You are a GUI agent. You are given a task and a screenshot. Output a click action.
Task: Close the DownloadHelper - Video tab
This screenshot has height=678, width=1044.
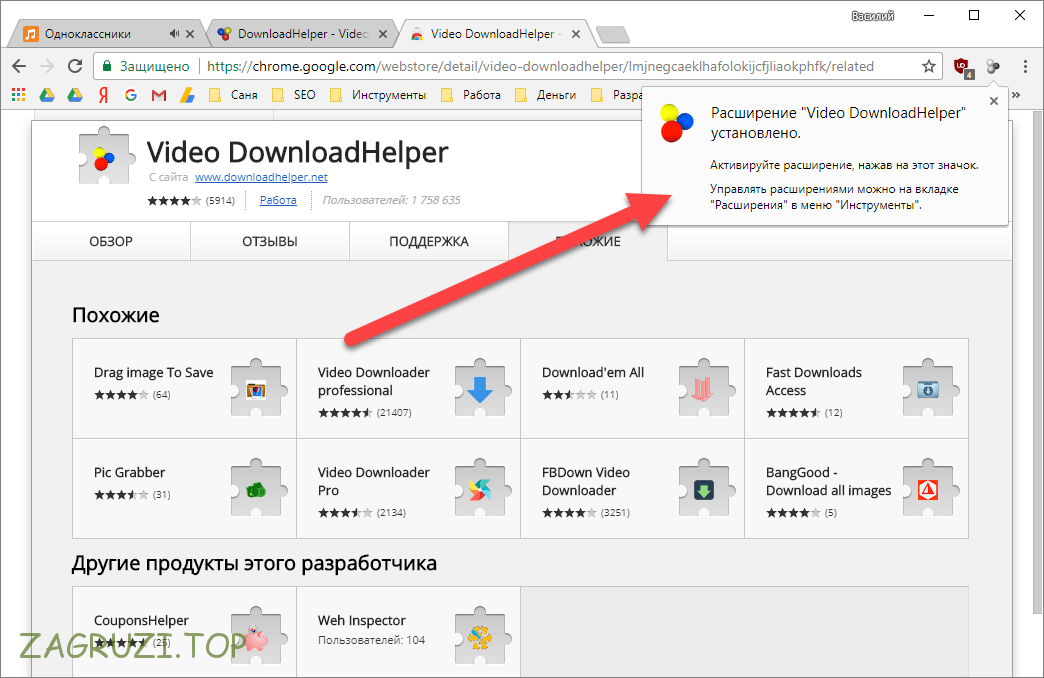click(x=383, y=33)
